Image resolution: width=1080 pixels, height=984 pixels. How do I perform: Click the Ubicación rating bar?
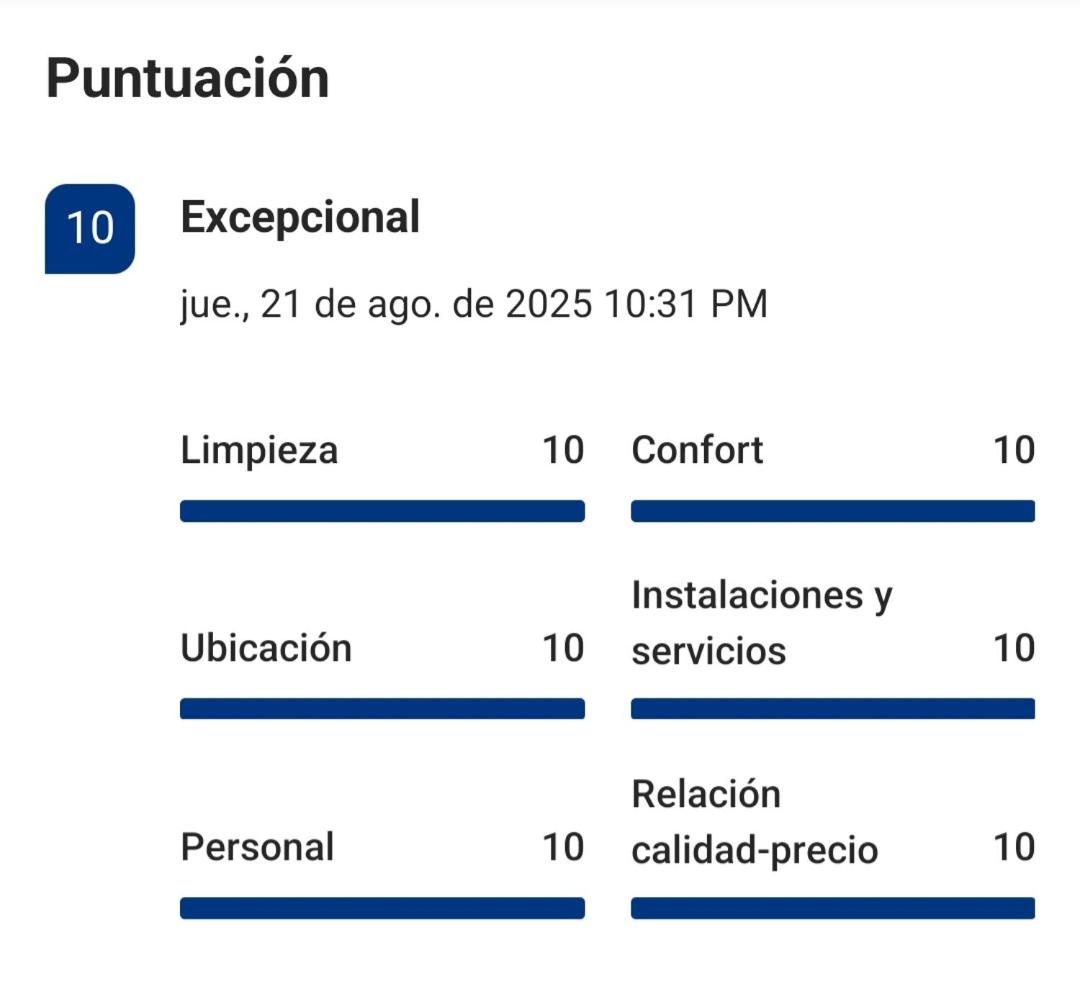pyautogui.click(x=382, y=709)
